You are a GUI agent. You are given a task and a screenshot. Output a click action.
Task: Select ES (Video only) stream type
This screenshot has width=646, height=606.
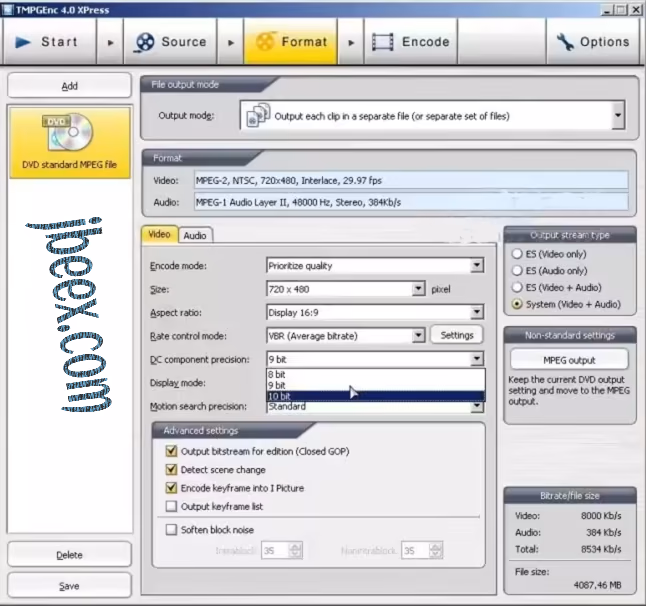(x=517, y=254)
